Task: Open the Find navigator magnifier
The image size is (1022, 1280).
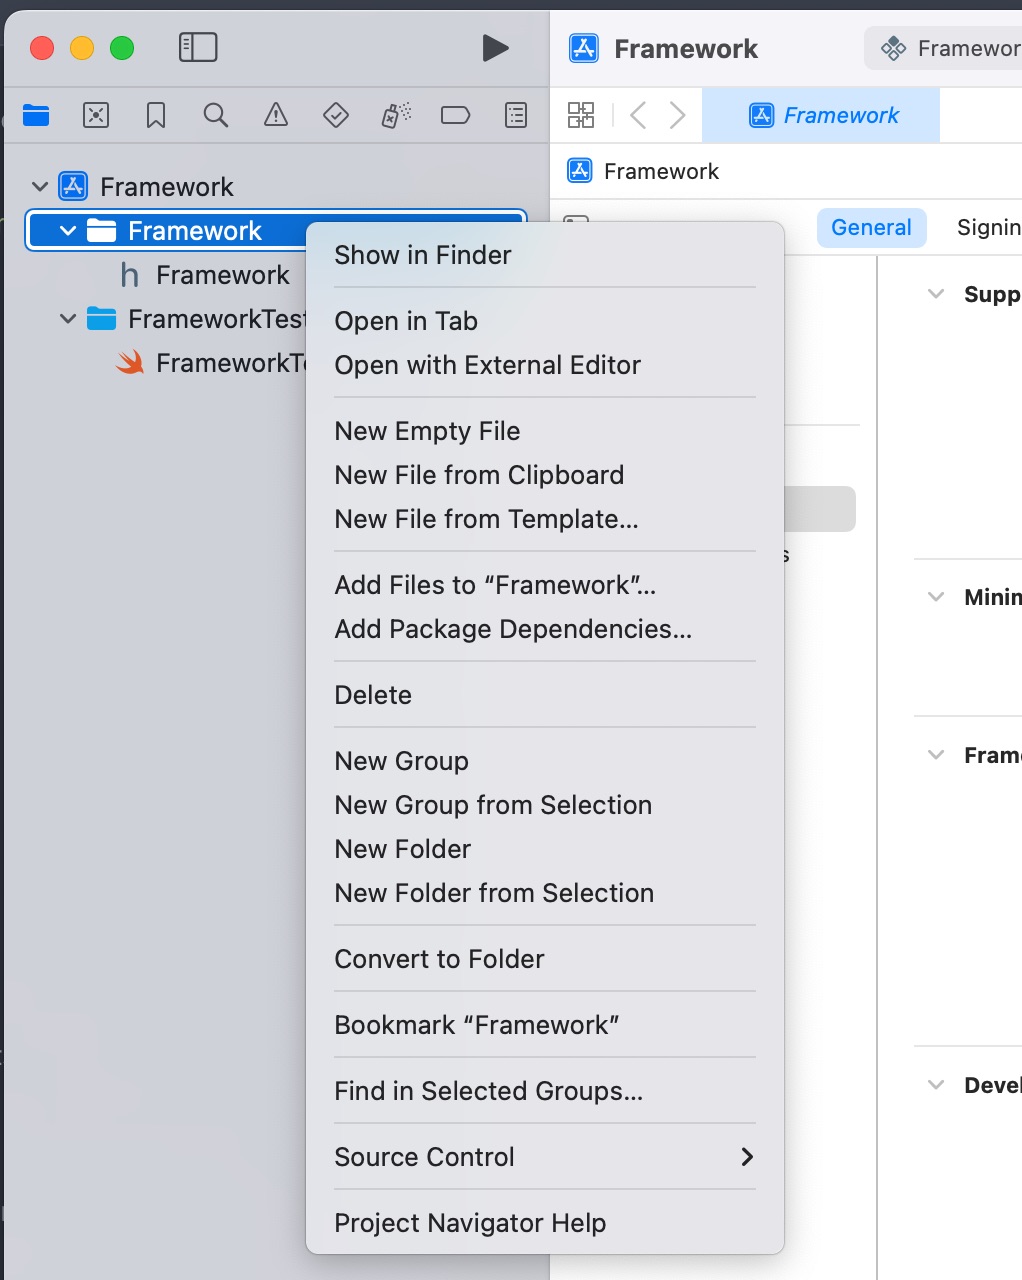Action: [215, 115]
